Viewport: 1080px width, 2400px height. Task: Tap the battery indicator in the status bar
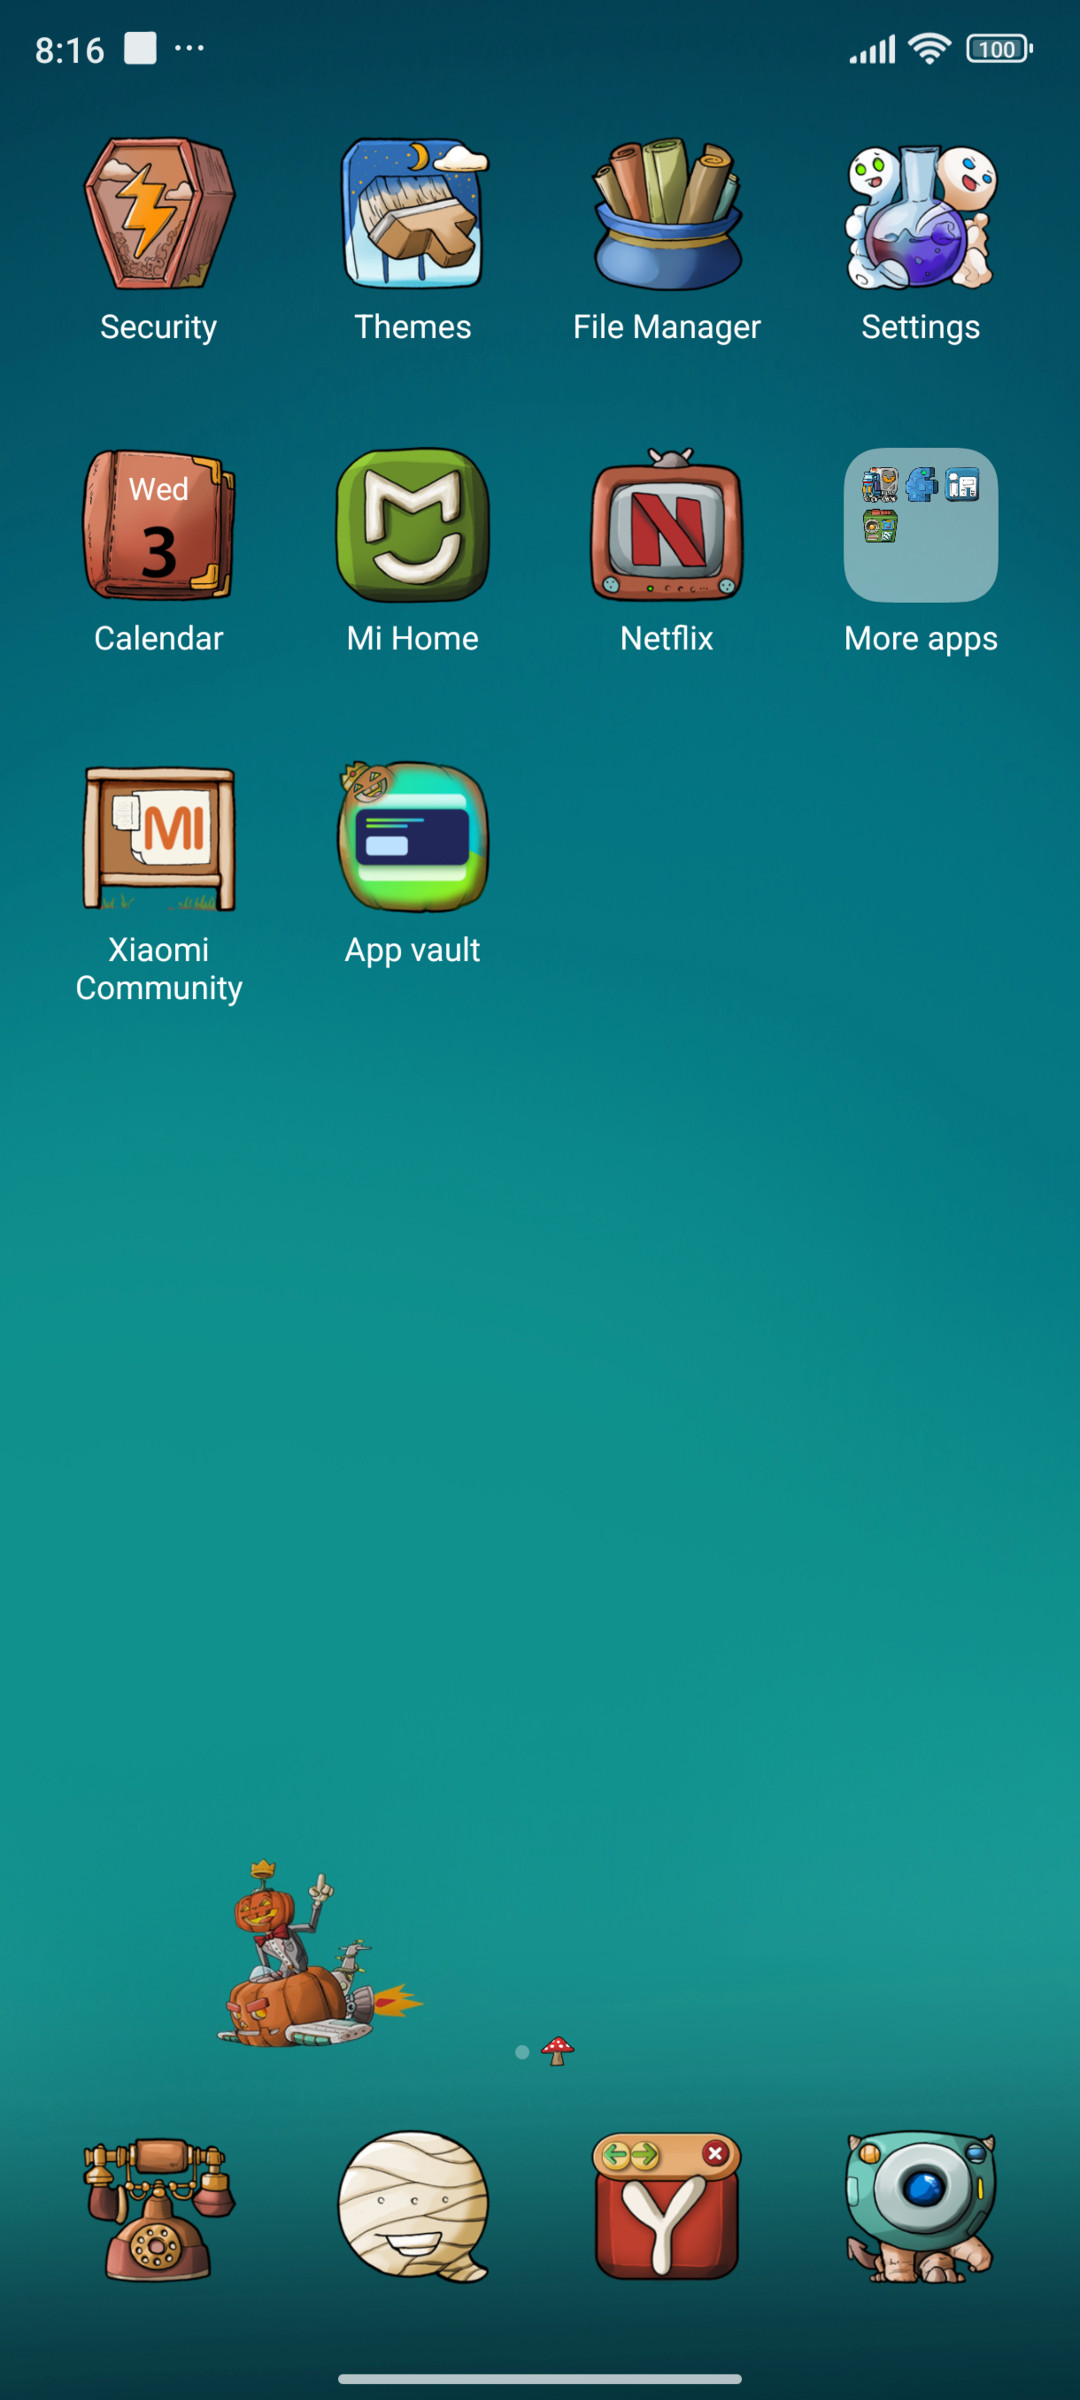coord(999,49)
